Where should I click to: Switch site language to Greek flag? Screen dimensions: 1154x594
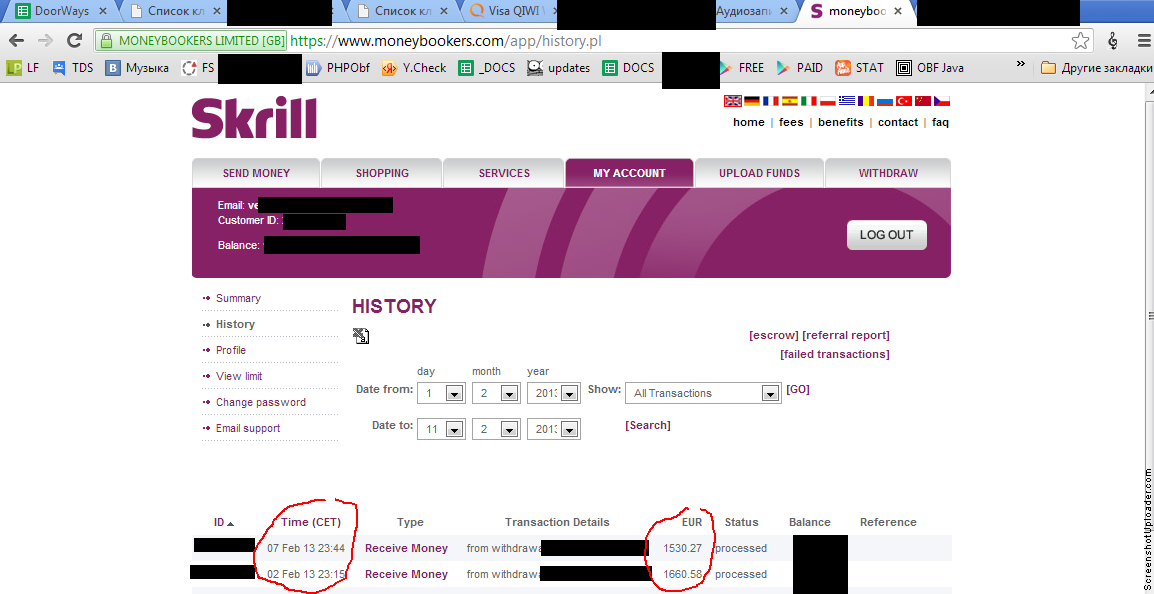[847, 101]
